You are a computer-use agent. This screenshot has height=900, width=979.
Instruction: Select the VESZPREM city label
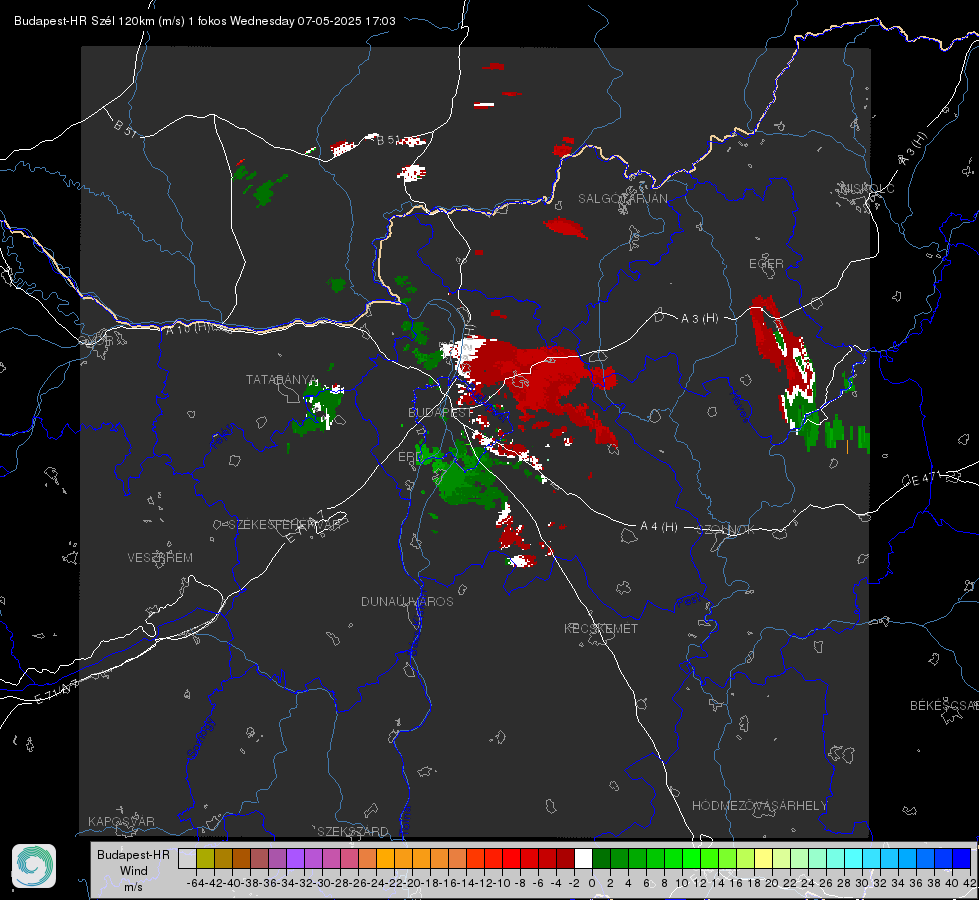(160, 558)
